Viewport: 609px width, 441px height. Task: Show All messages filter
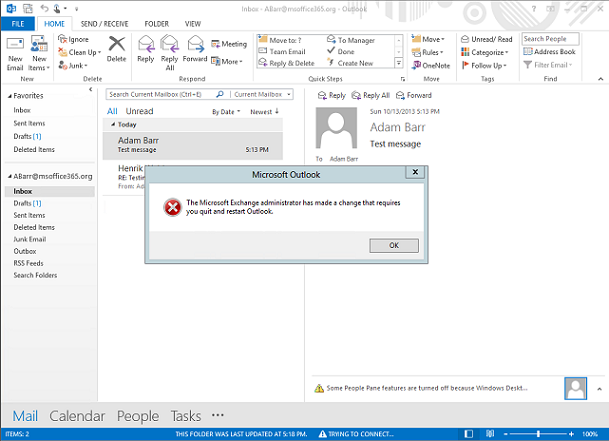coord(112,112)
